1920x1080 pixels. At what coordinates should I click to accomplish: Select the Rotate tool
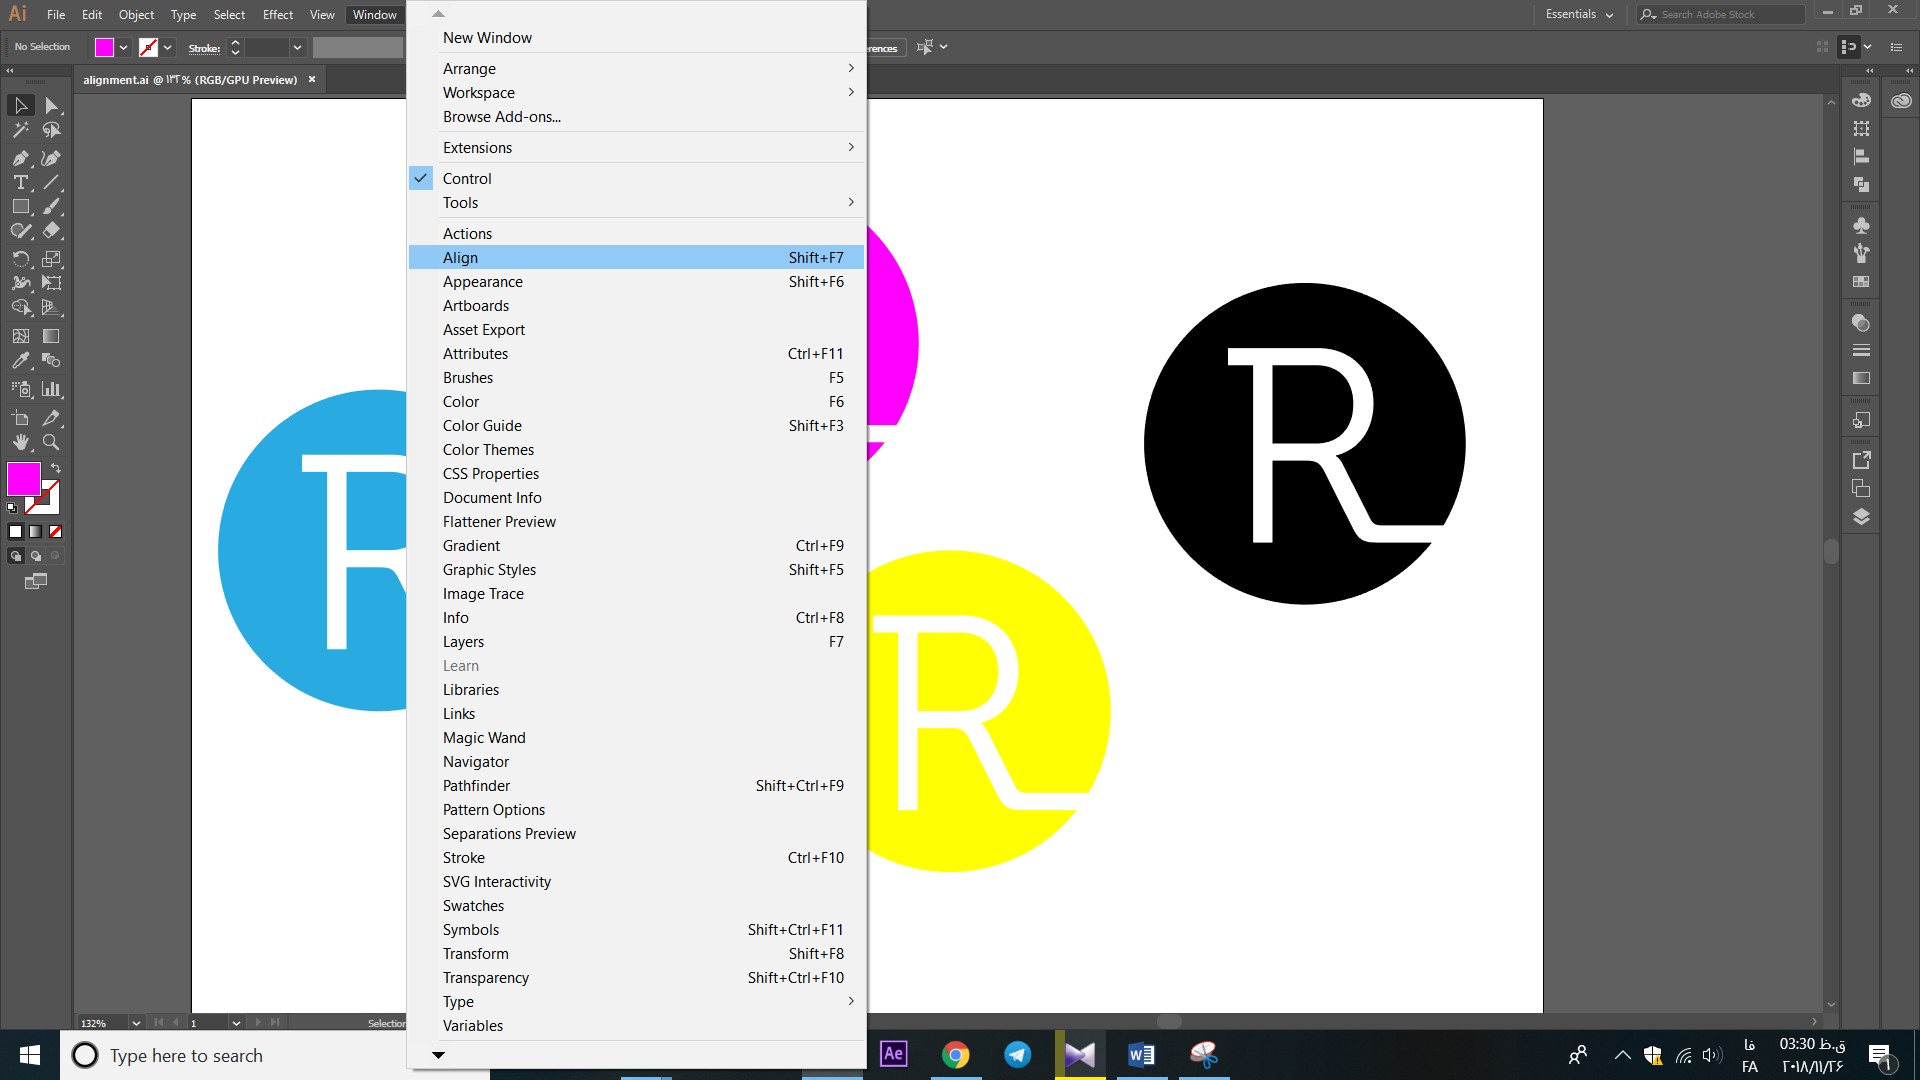coord(21,259)
